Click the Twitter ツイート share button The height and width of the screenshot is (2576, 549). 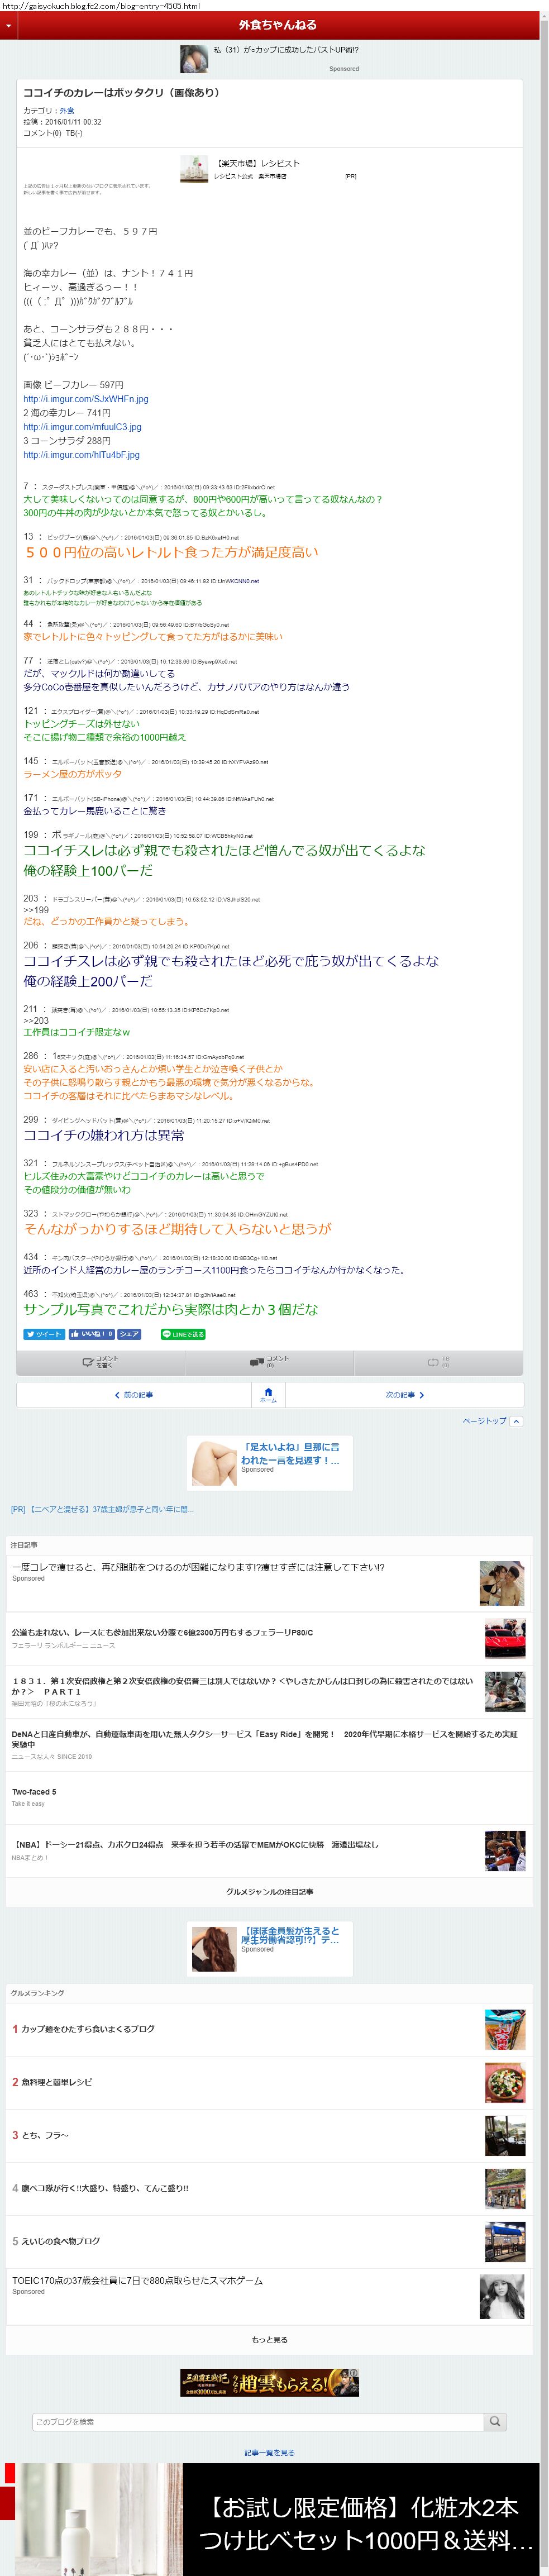point(44,1334)
